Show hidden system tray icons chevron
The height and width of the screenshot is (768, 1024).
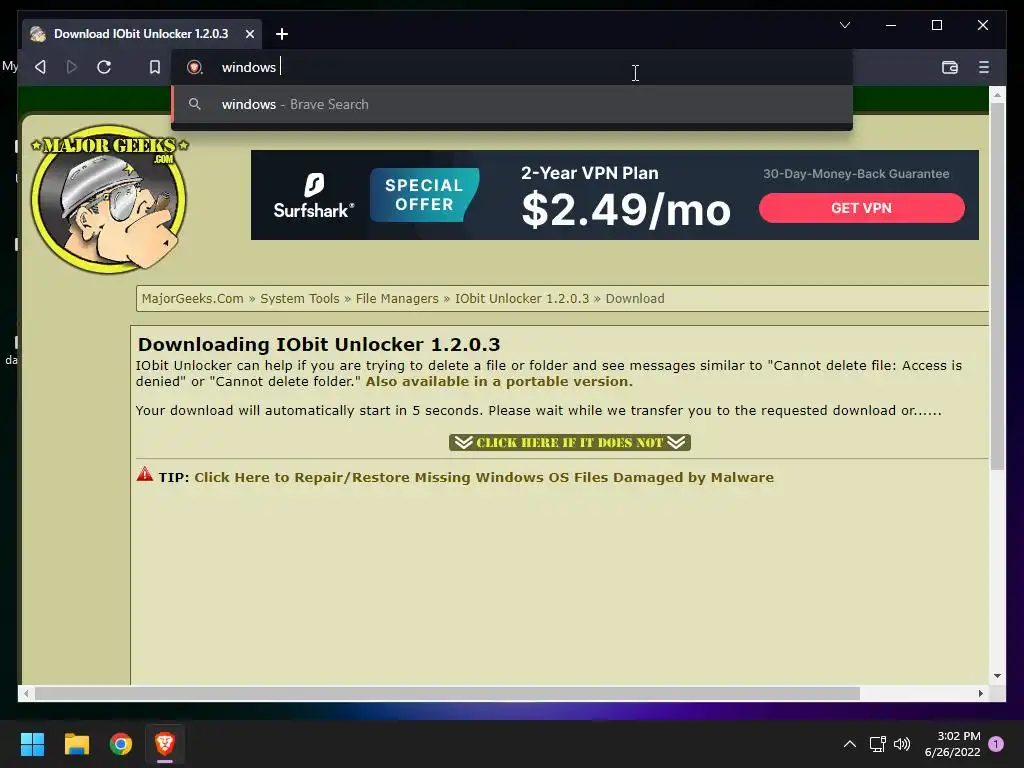tap(850, 744)
